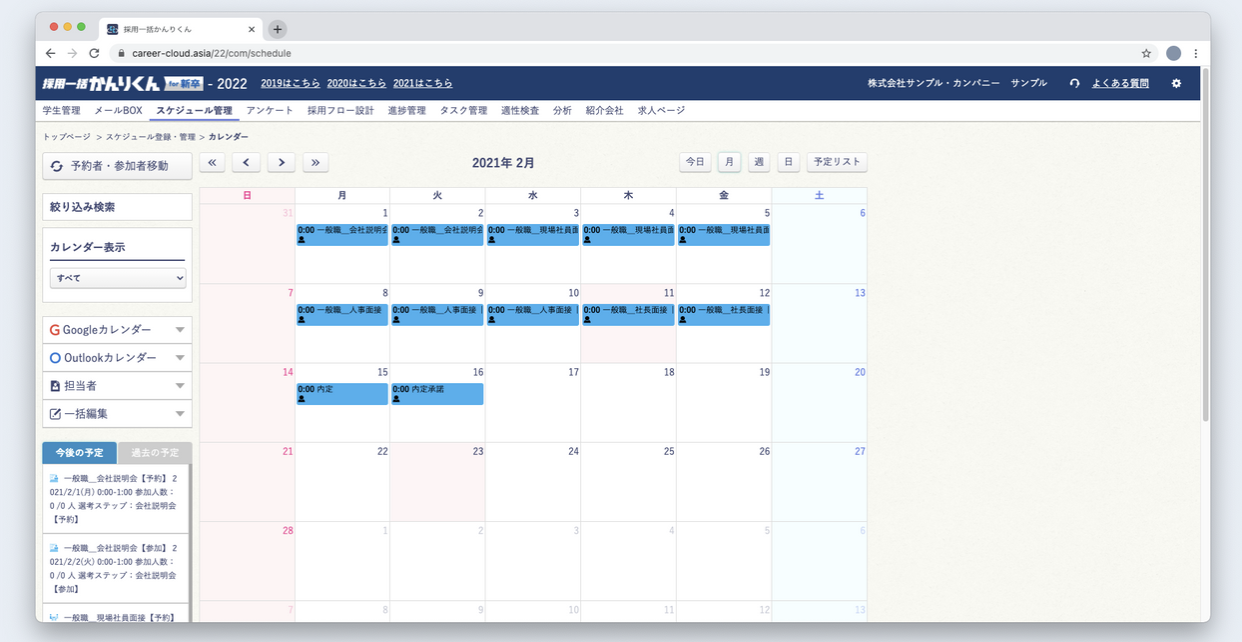
Task: Click the 予約者・参加者移動 button
Action: pyautogui.click(x=117, y=166)
